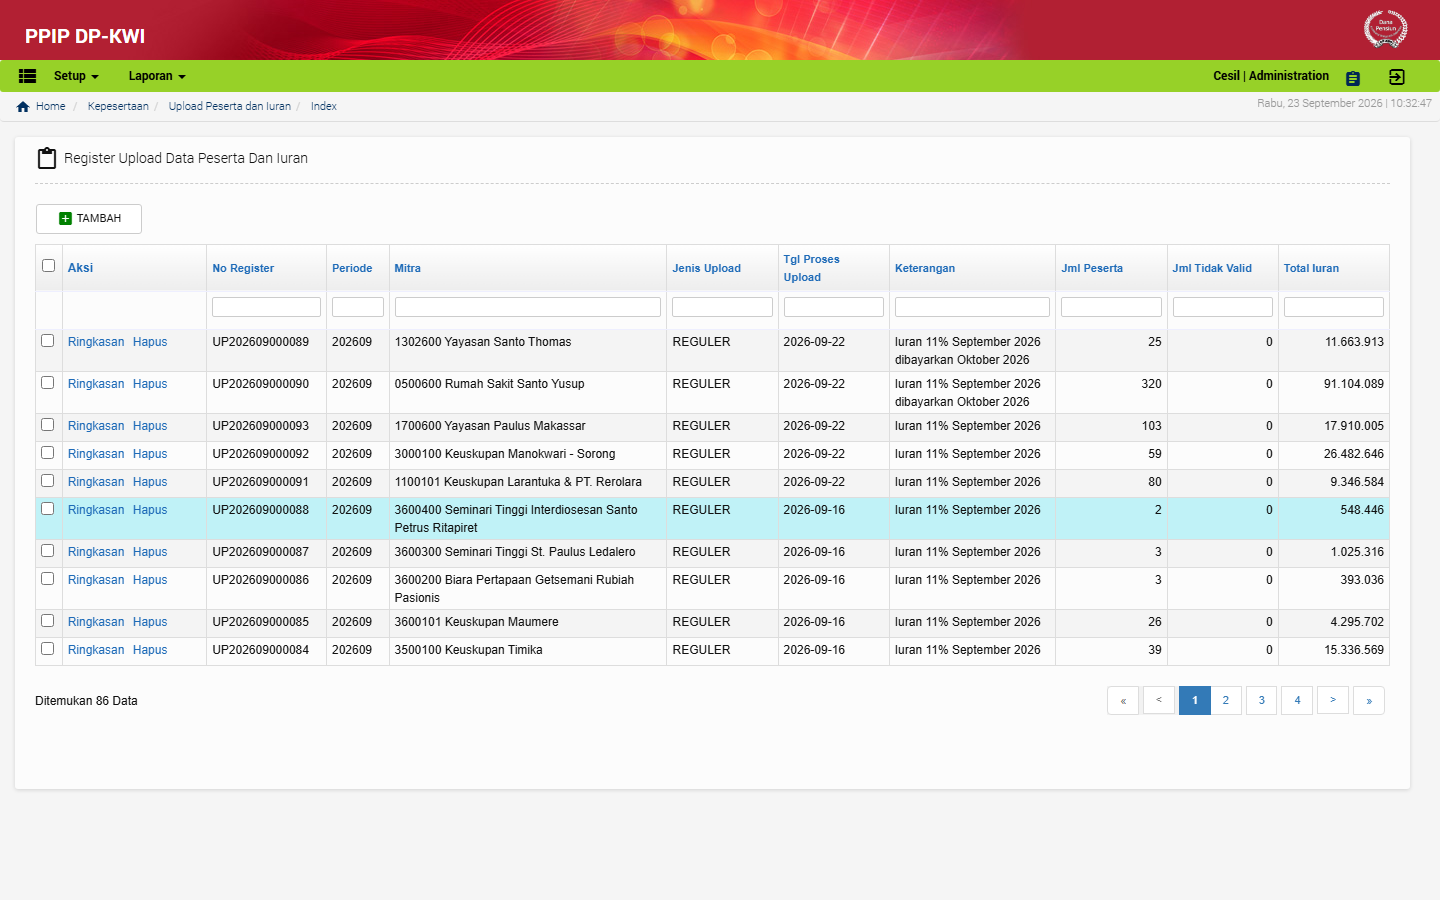Open Kepesertaan breadcrumb link
This screenshot has width=1440, height=900.
118,106
